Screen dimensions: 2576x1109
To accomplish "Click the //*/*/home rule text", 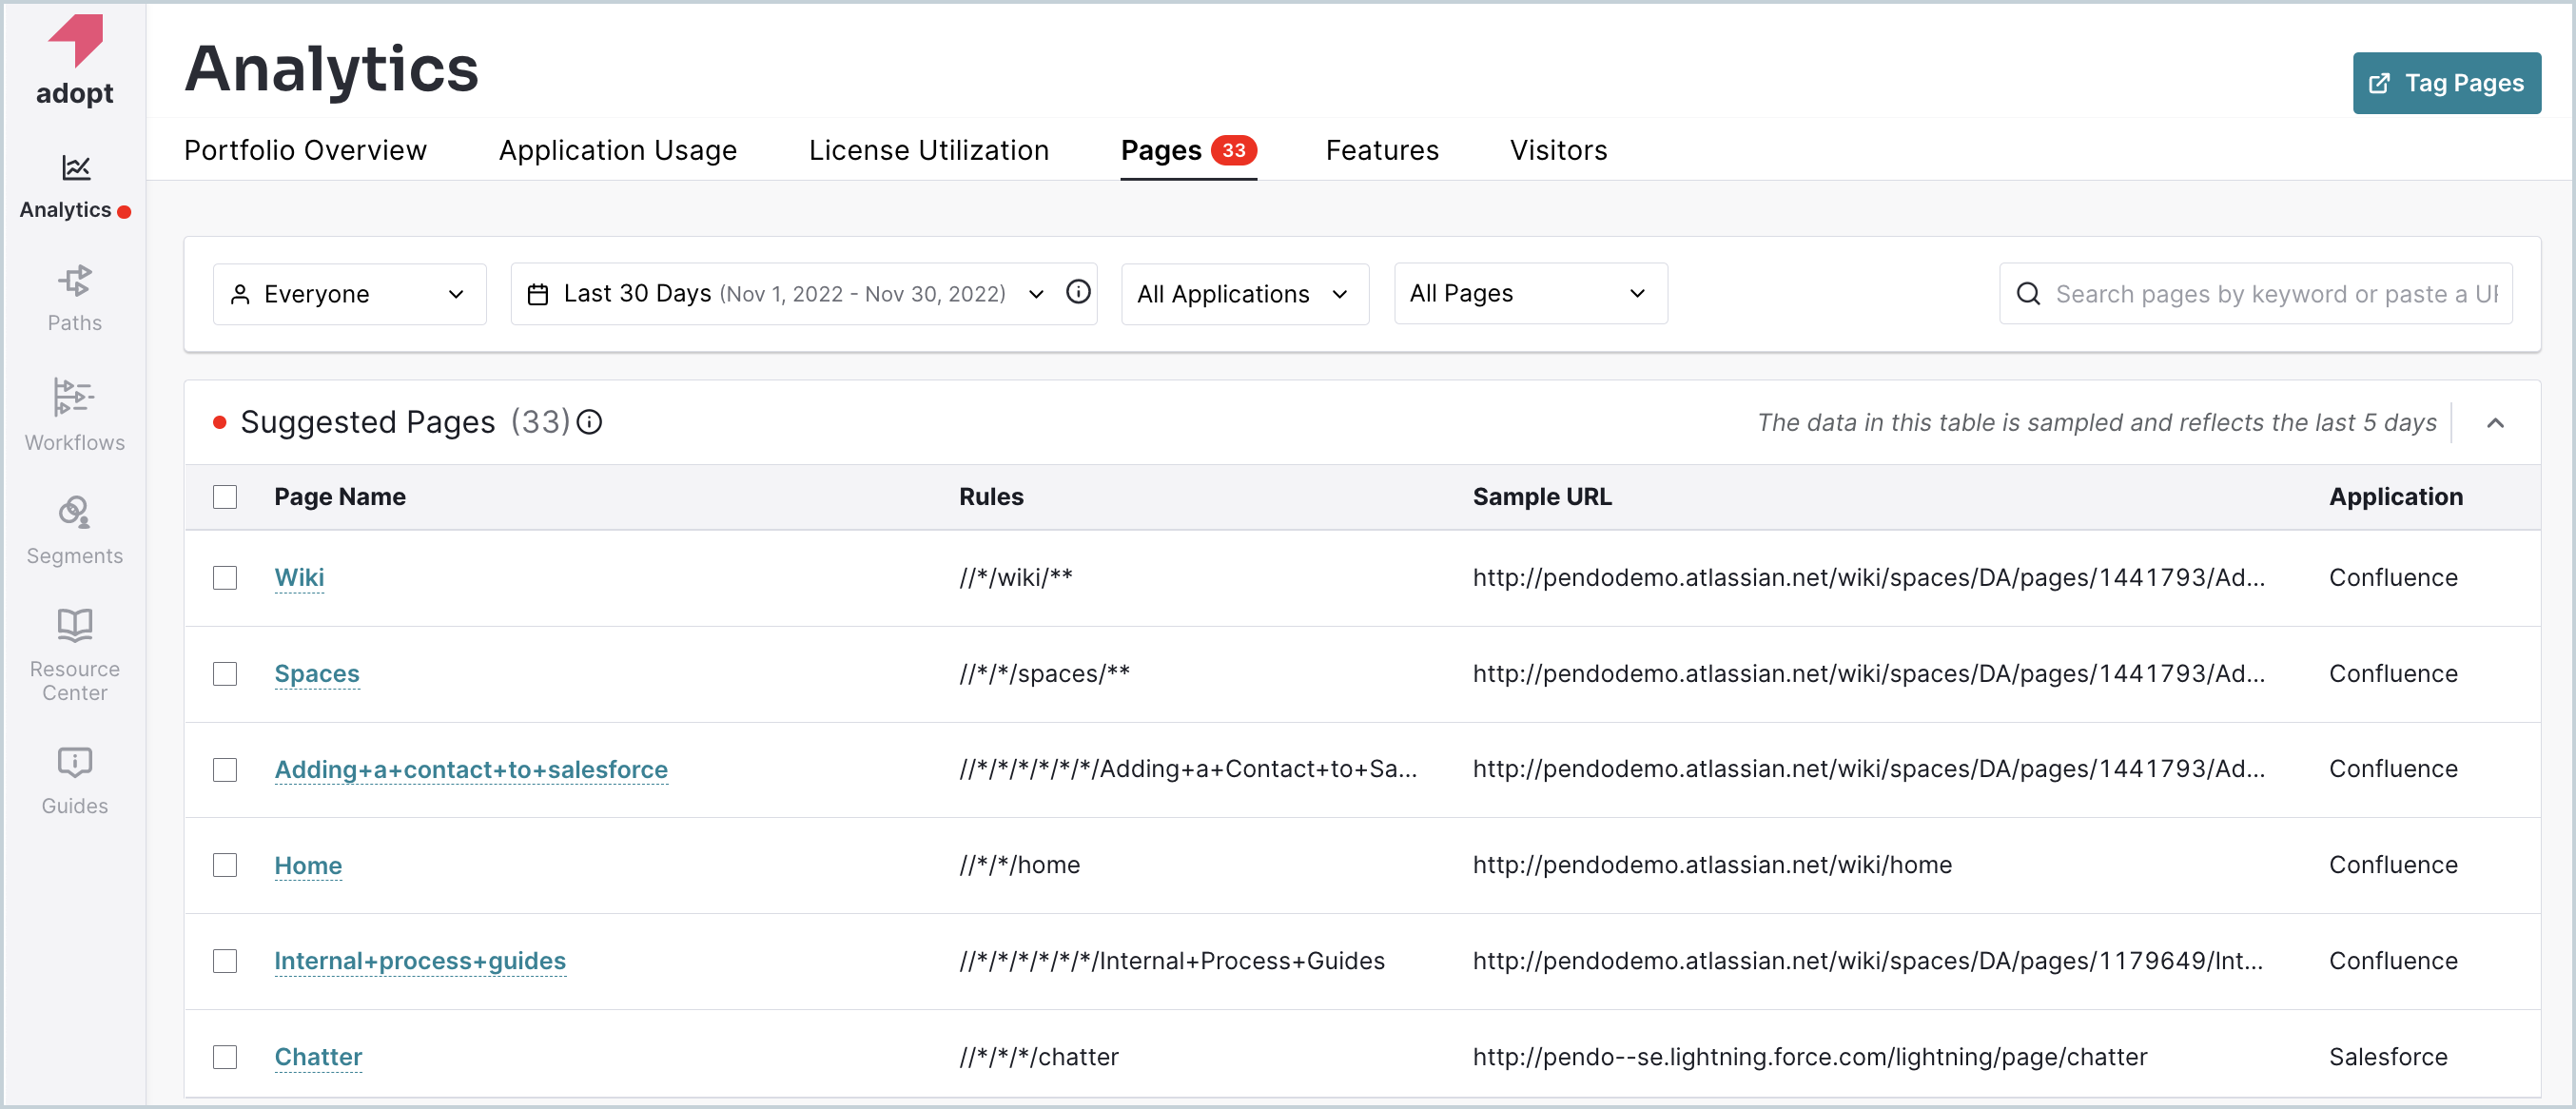I will 1020,865.
